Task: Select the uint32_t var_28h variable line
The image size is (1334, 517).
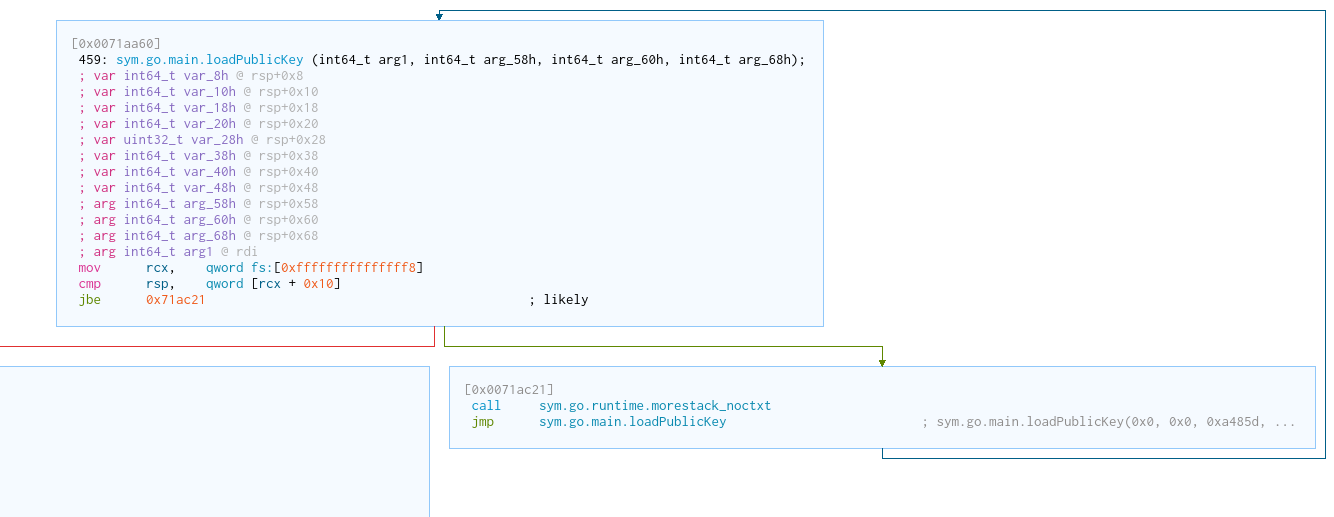Action: click(202, 140)
